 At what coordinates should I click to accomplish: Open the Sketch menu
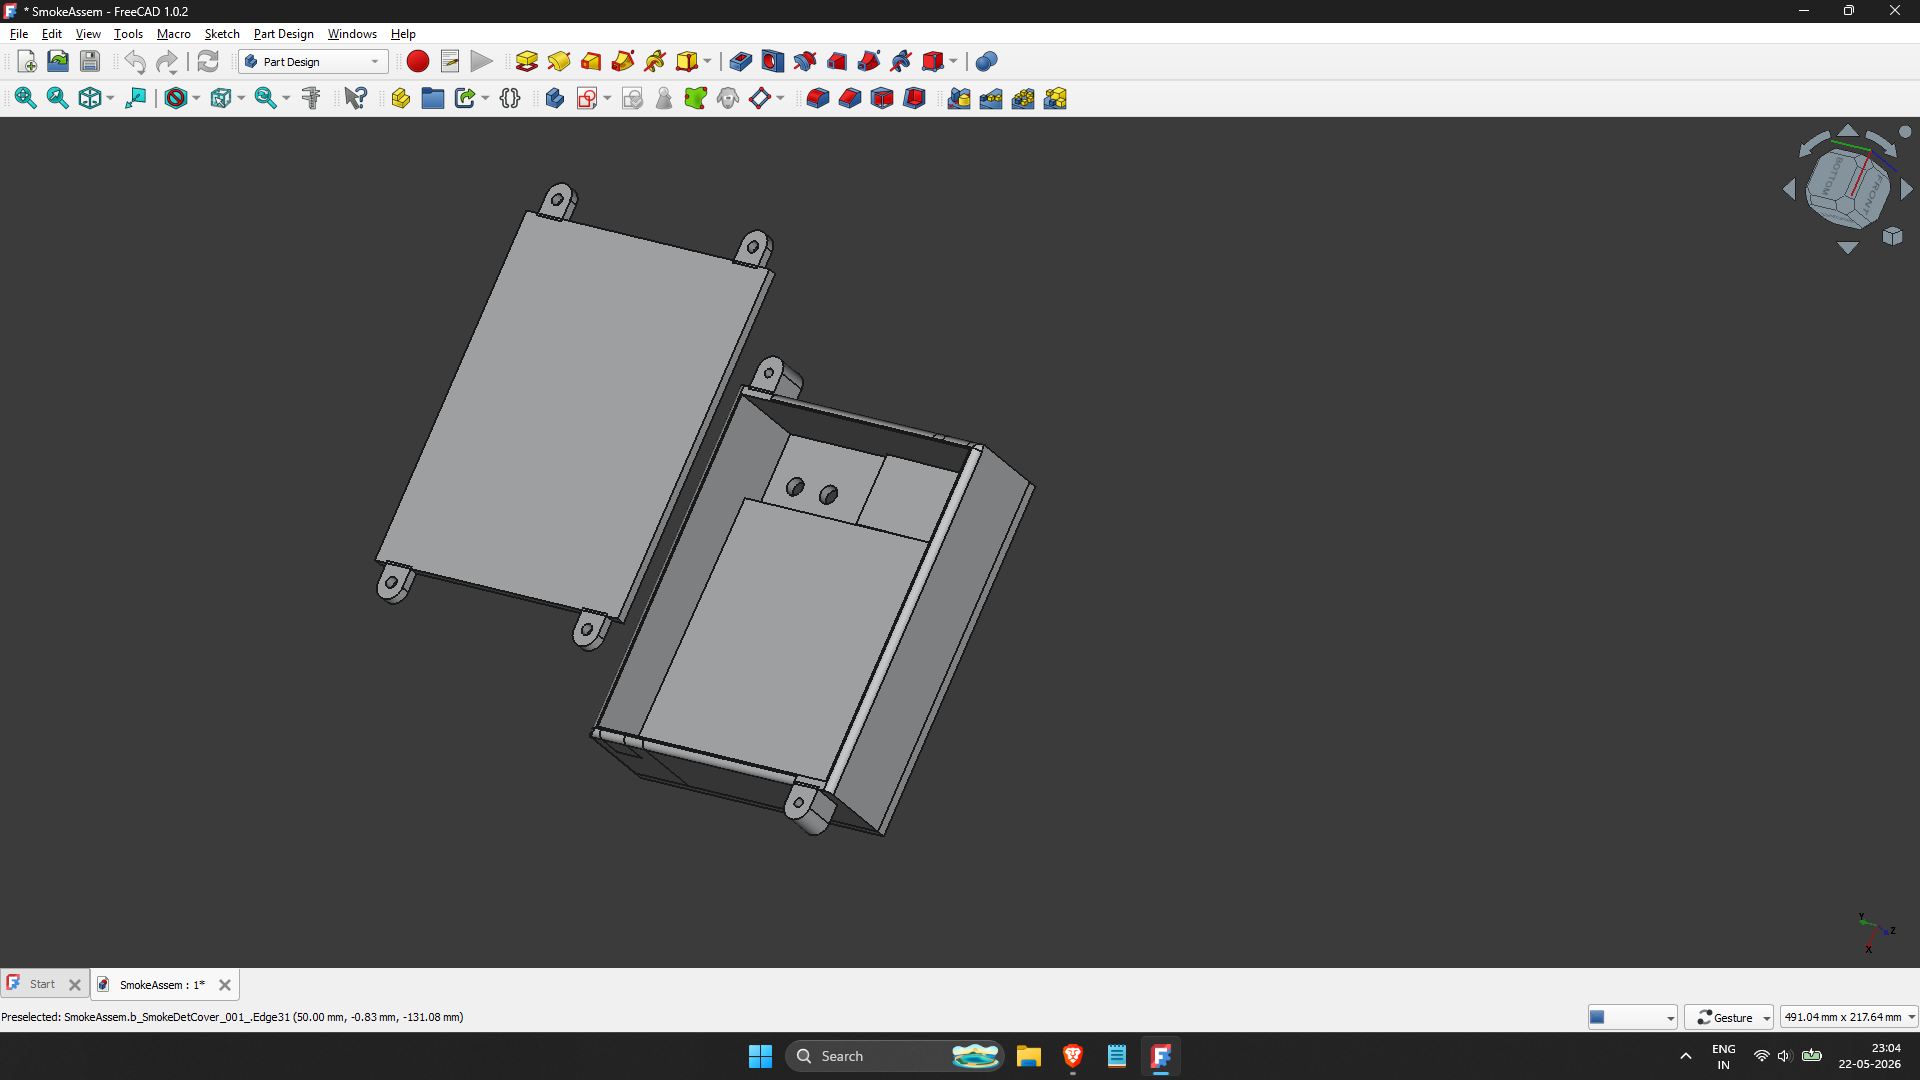point(222,34)
